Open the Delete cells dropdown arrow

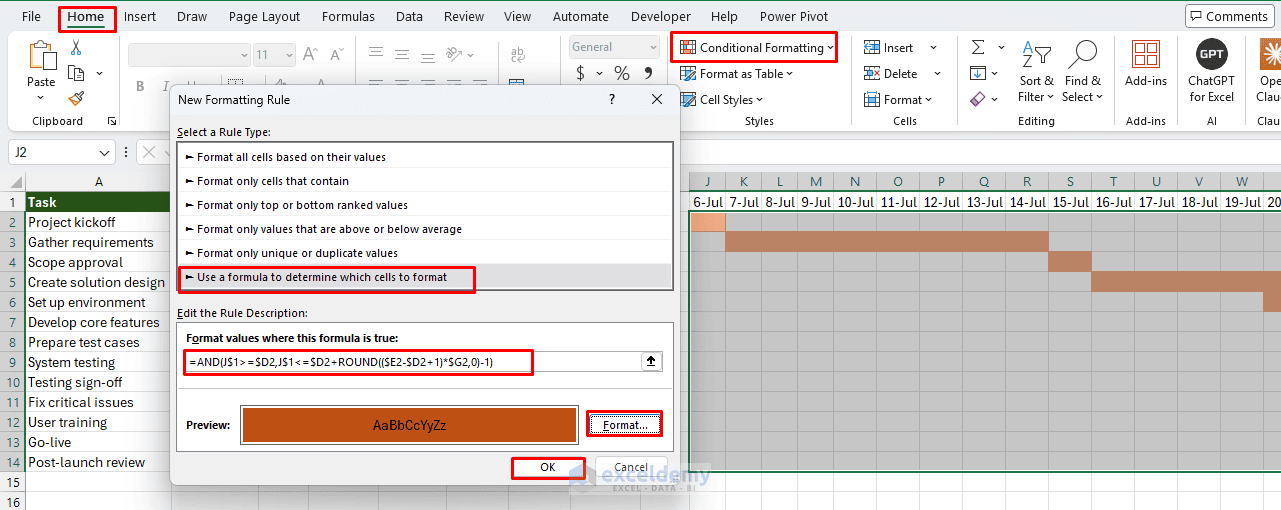click(x=937, y=73)
